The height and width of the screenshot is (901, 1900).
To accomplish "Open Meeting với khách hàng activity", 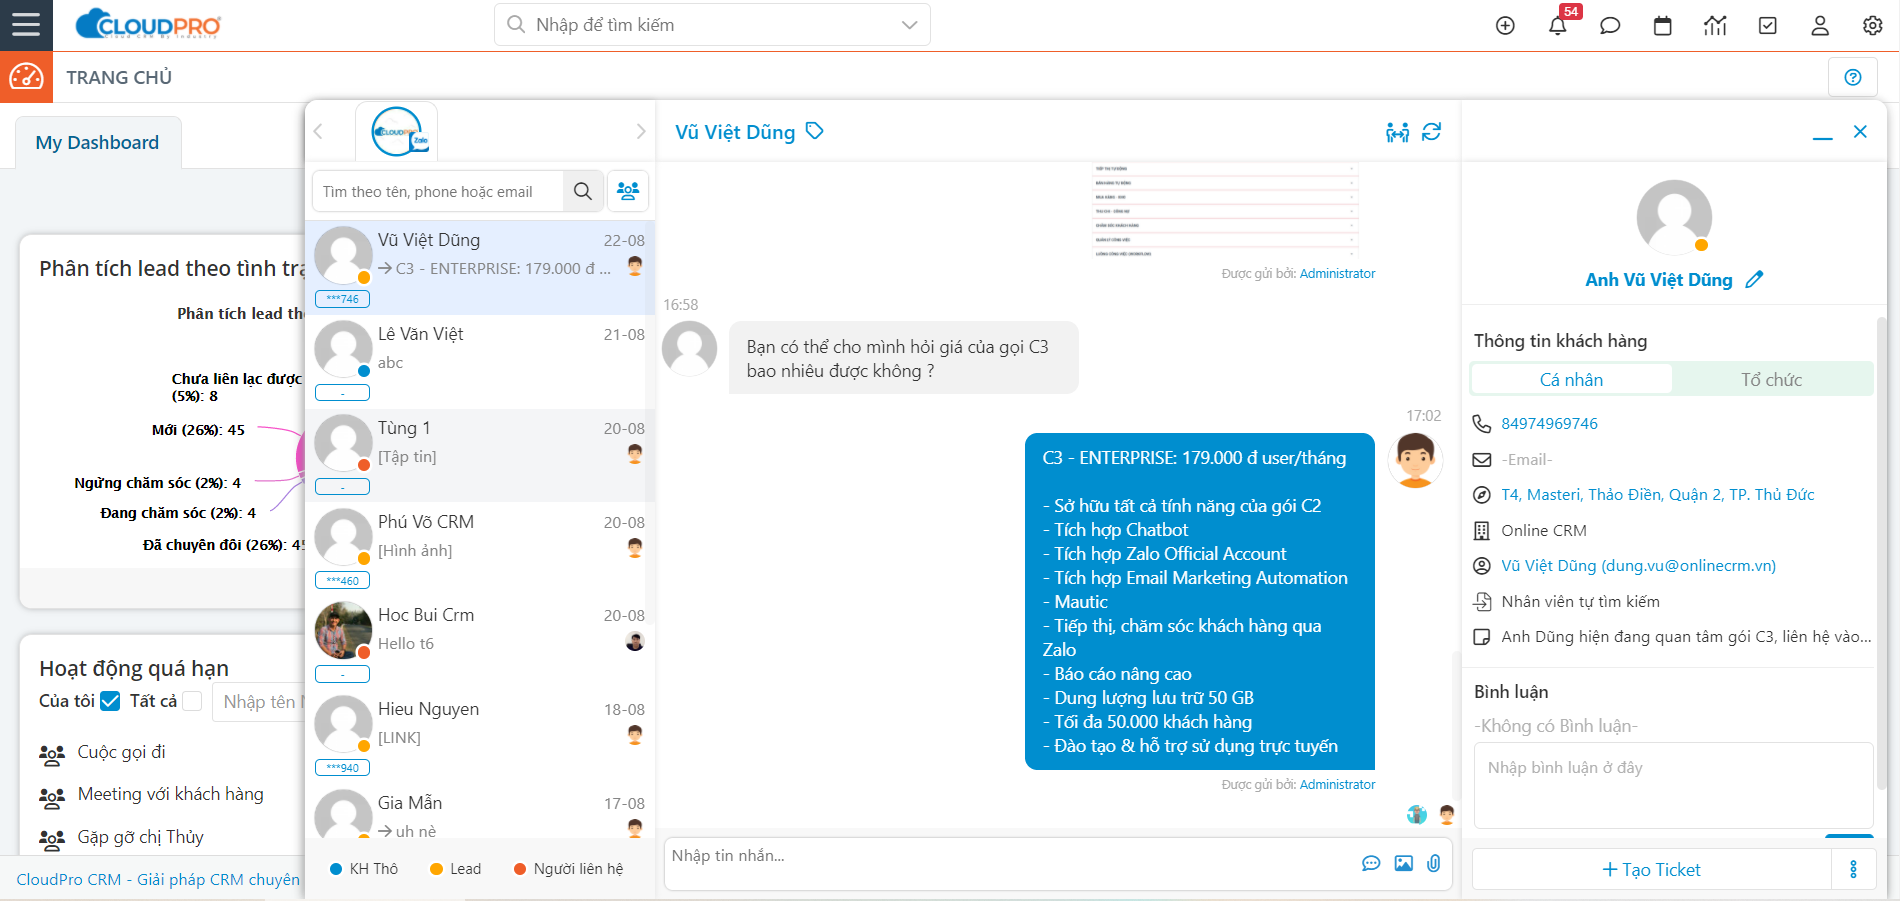I will click(171, 794).
